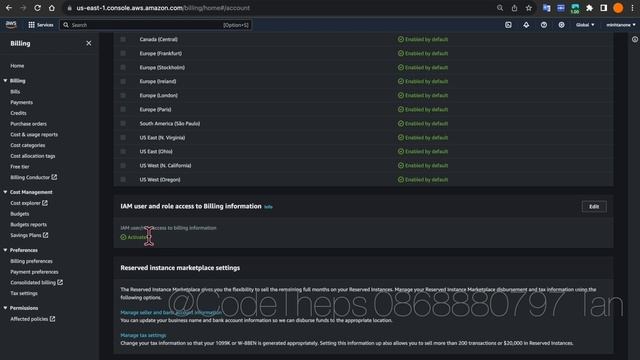Click the browser zoom magnifier icon
The width and height of the screenshot is (640, 360).
pyautogui.click(x=500, y=8)
